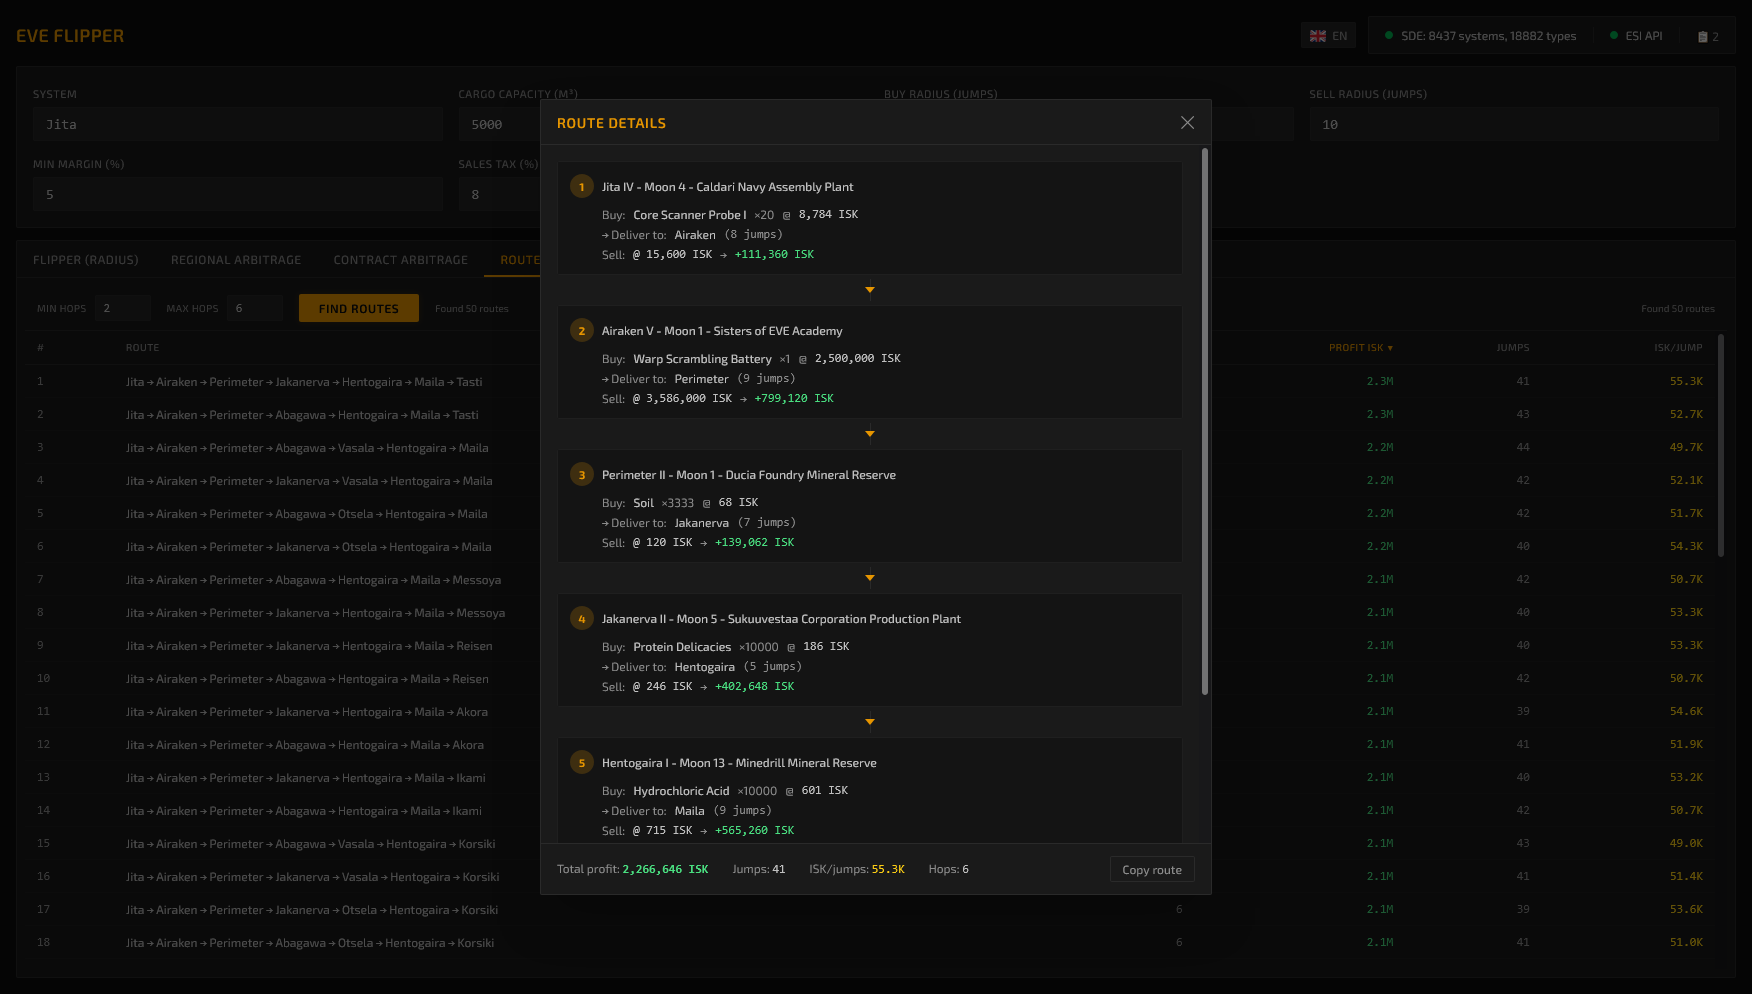Image resolution: width=1752 pixels, height=994 pixels.
Task: Select route row 18 Otsela to Korsiki
Action: 870,943
